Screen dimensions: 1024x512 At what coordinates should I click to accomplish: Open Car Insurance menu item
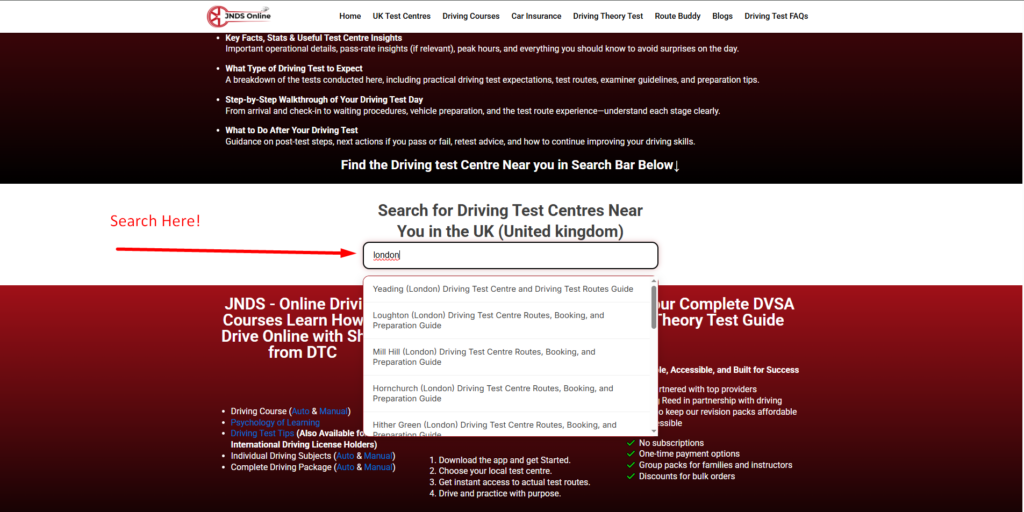click(x=536, y=16)
